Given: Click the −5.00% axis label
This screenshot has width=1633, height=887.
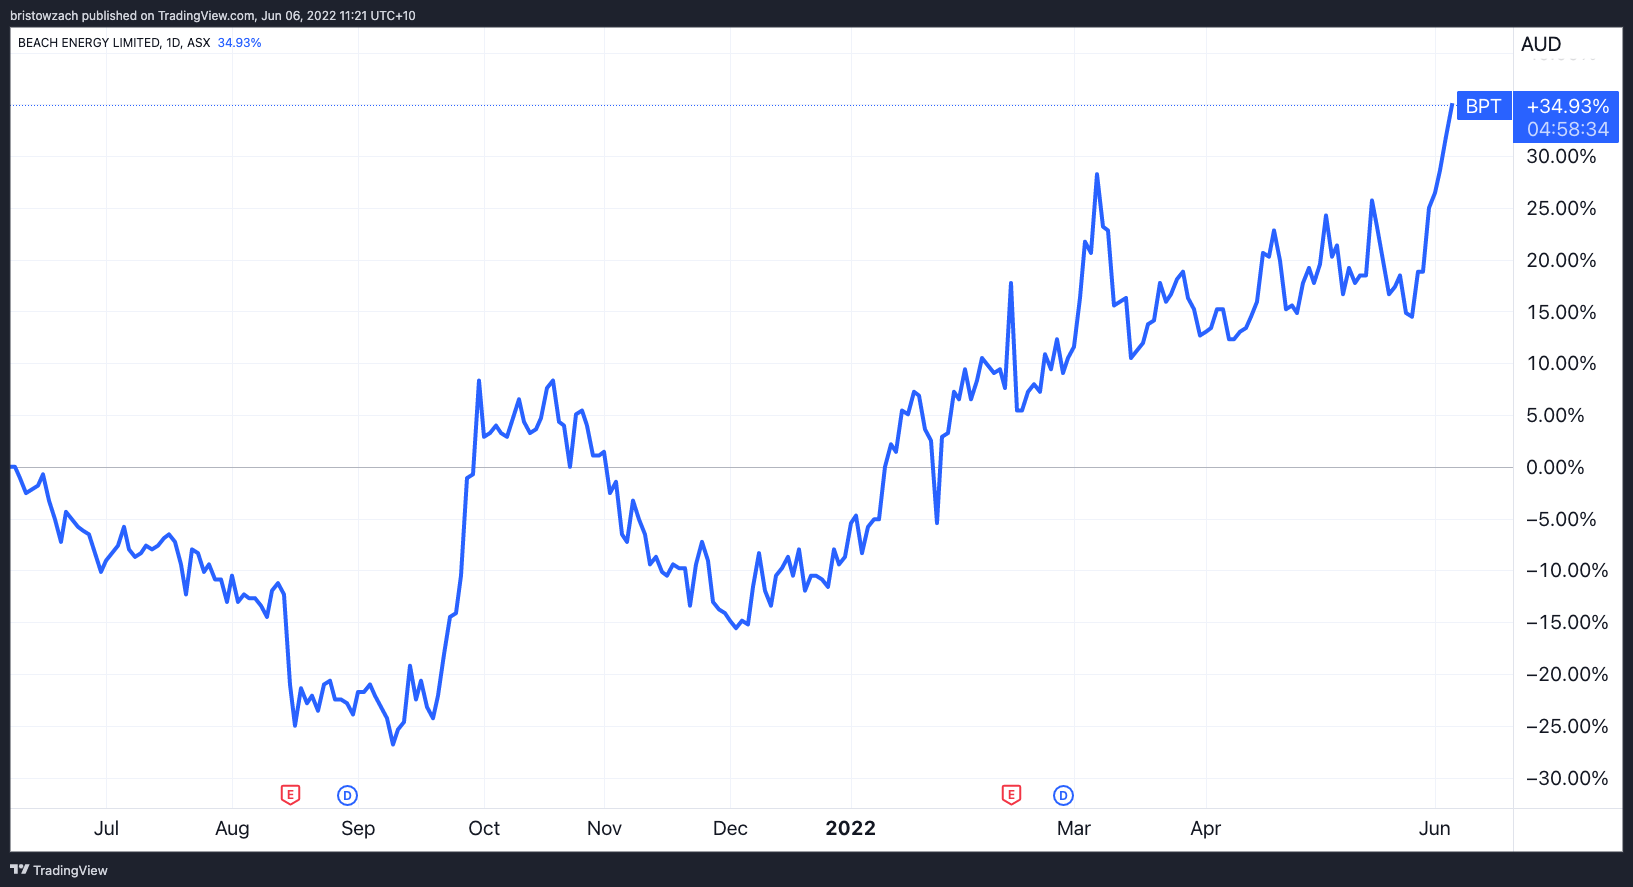Looking at the screenshot, I should 1561,519.
